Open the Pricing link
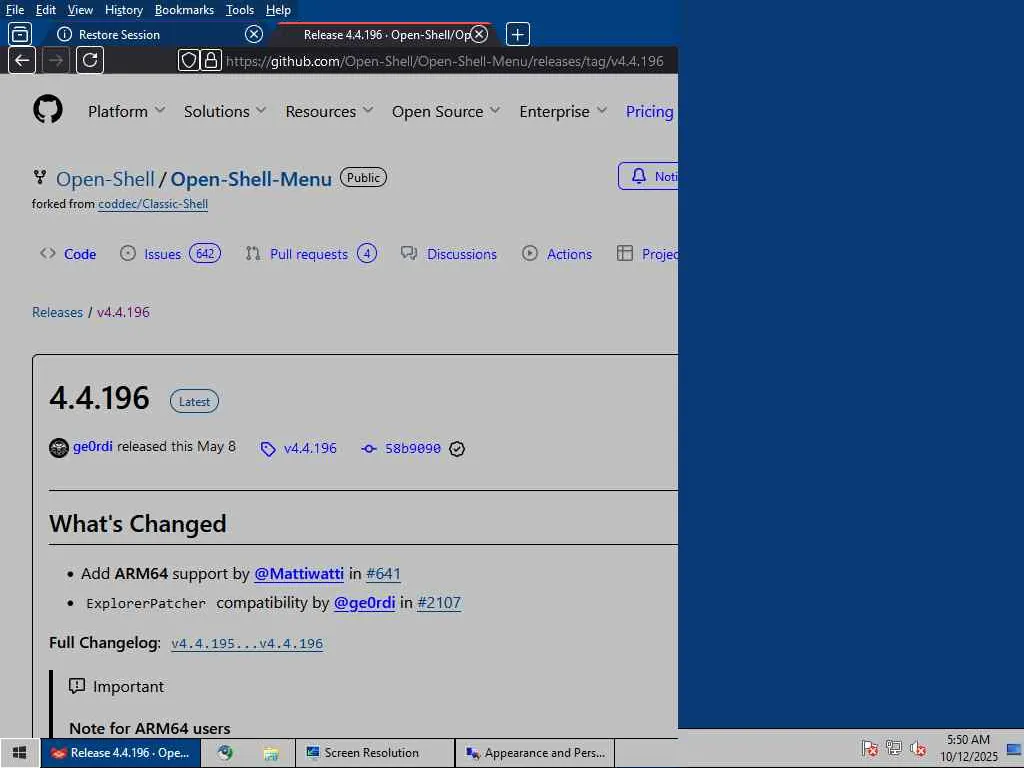Screen dimensions: 1024x768 [649, 112]
